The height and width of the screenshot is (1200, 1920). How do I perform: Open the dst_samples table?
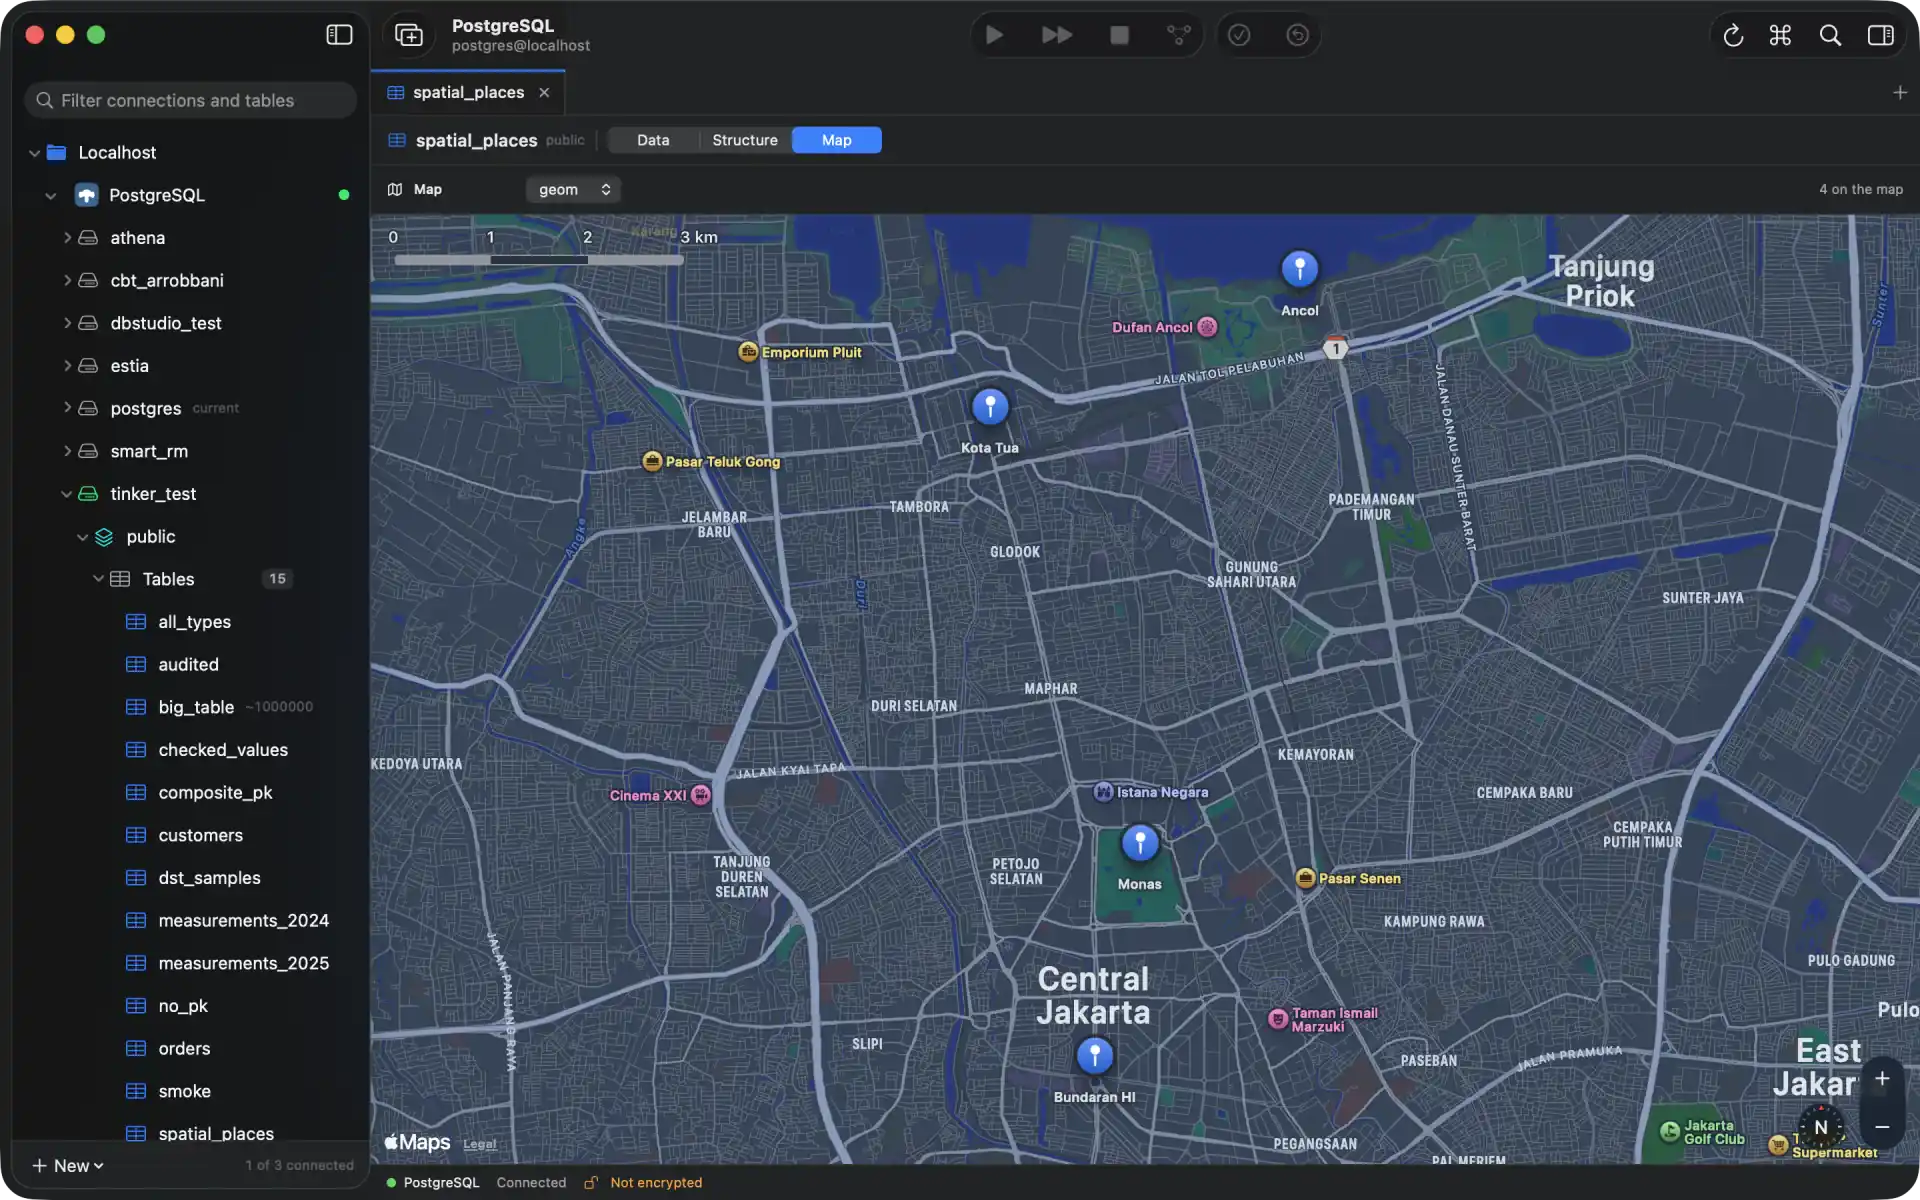pyautogui.click(x=209, y=878)
